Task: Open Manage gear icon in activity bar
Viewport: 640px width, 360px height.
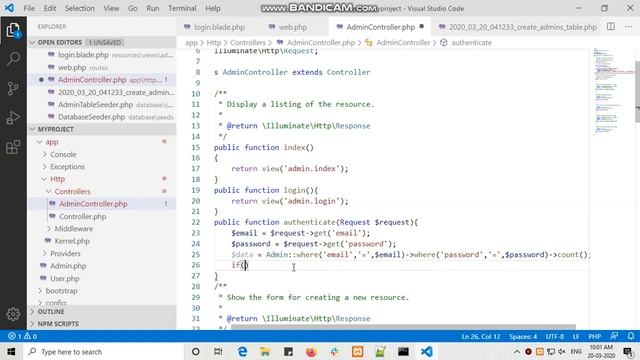Action: 13,314
